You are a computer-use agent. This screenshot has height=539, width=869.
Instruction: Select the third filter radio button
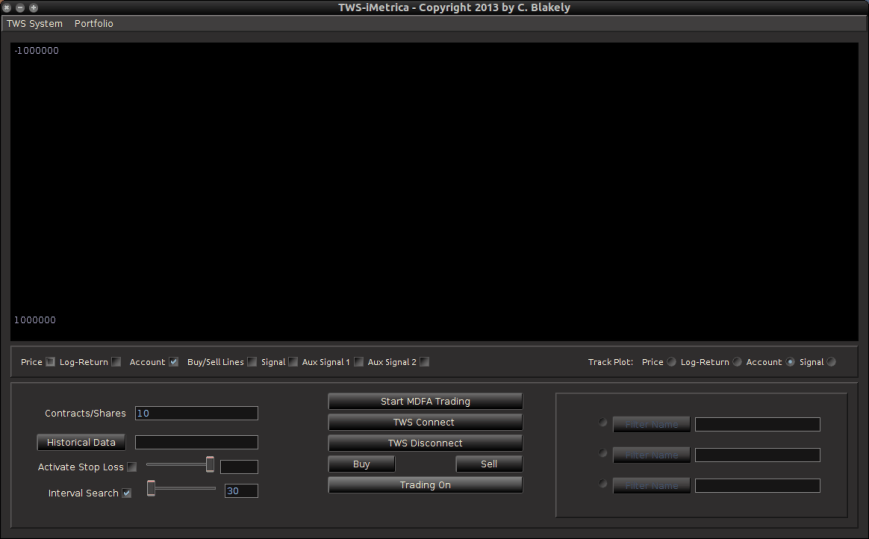(x=603, y=484)
